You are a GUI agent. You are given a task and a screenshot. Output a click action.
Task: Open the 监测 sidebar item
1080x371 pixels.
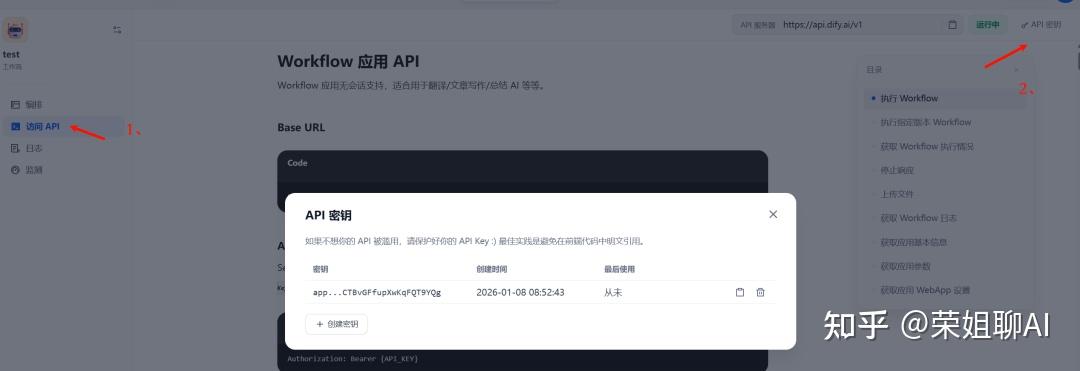tap(27, 170)
